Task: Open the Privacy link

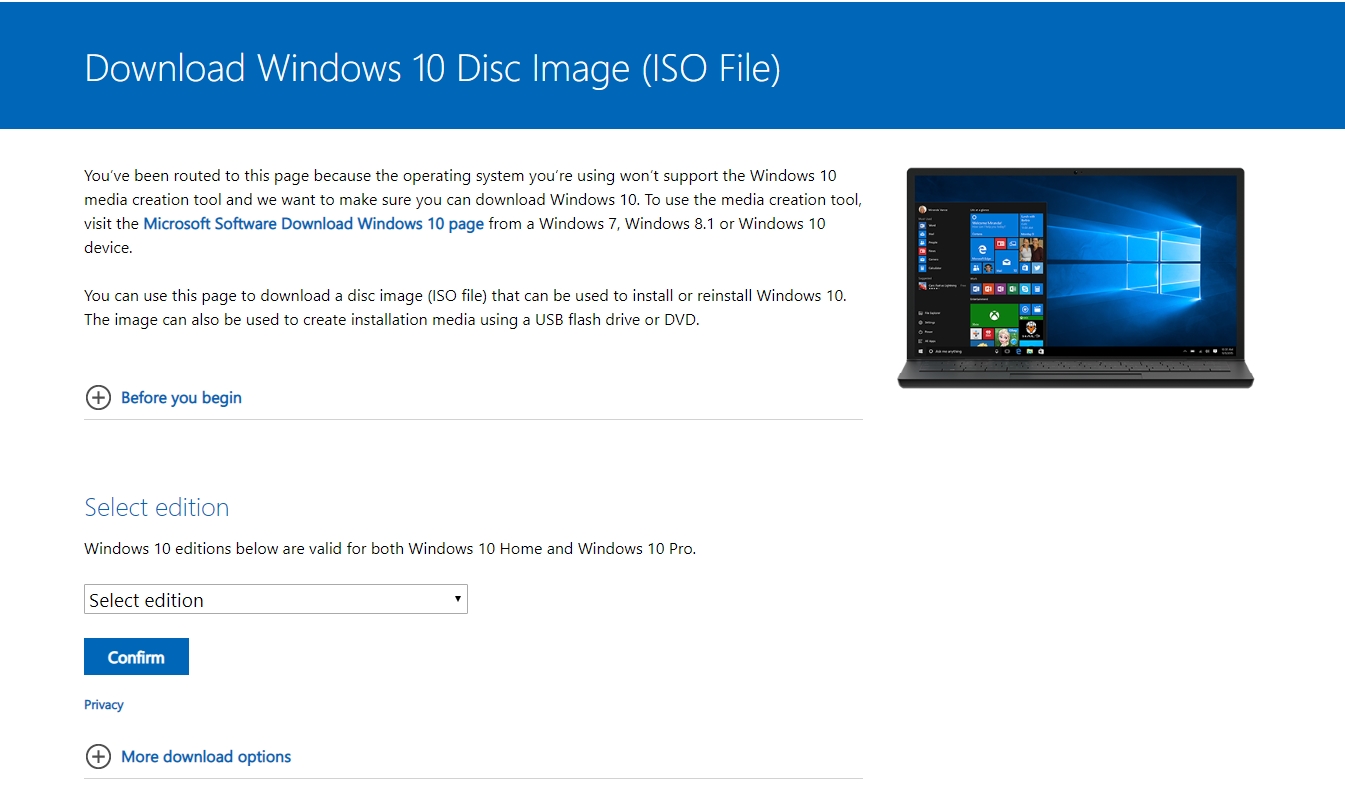Action: click(104, 705)
